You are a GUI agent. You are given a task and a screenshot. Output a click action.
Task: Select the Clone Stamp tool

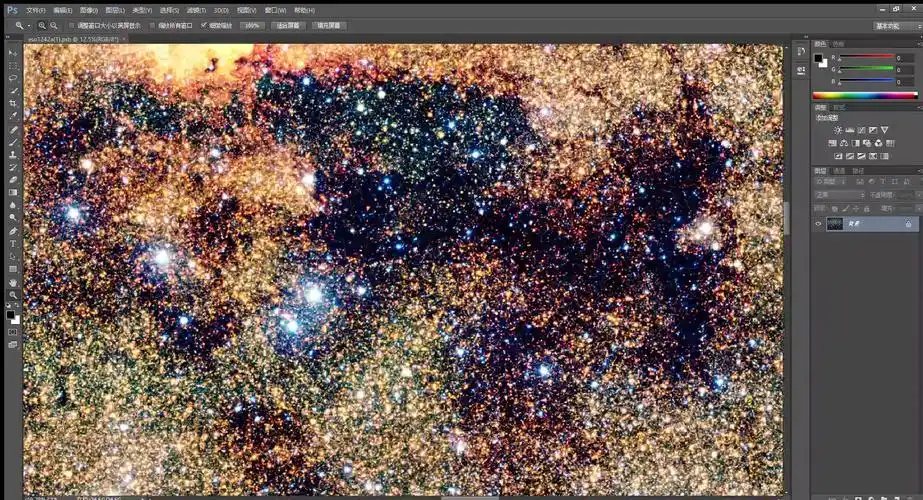(13, 155)
